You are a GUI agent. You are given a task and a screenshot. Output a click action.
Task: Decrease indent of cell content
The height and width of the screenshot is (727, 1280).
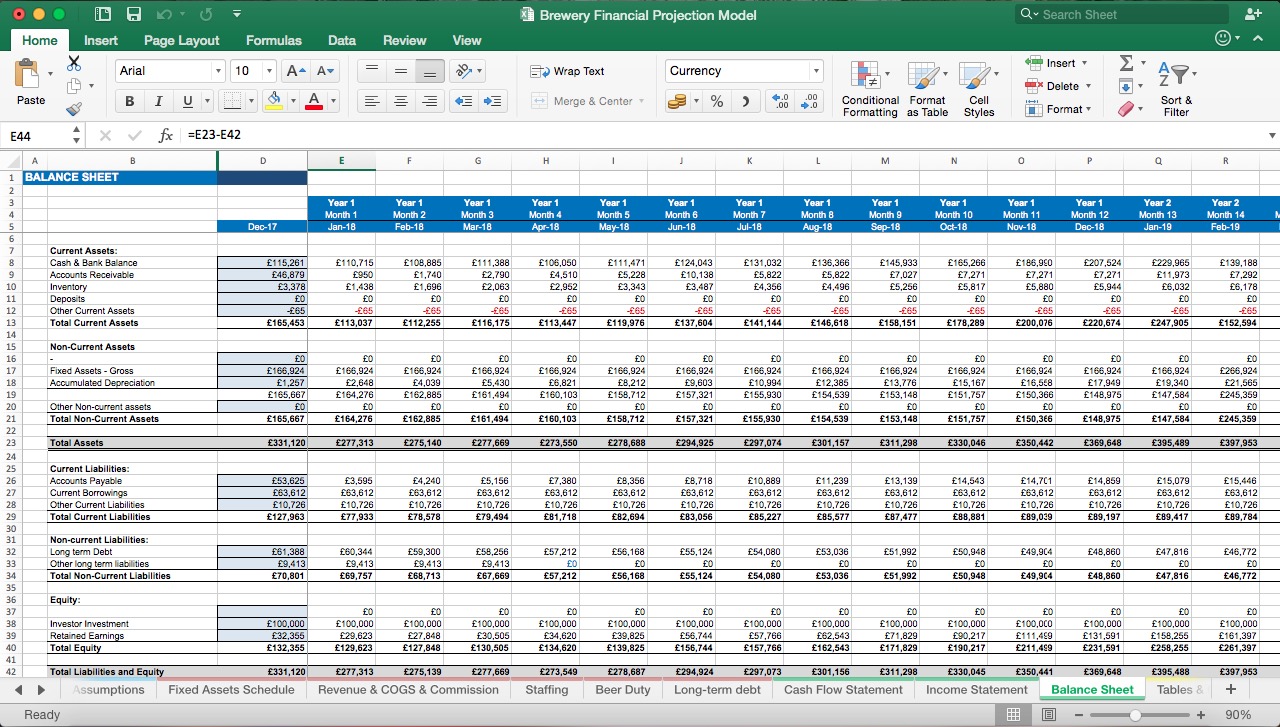pos(463,101)
